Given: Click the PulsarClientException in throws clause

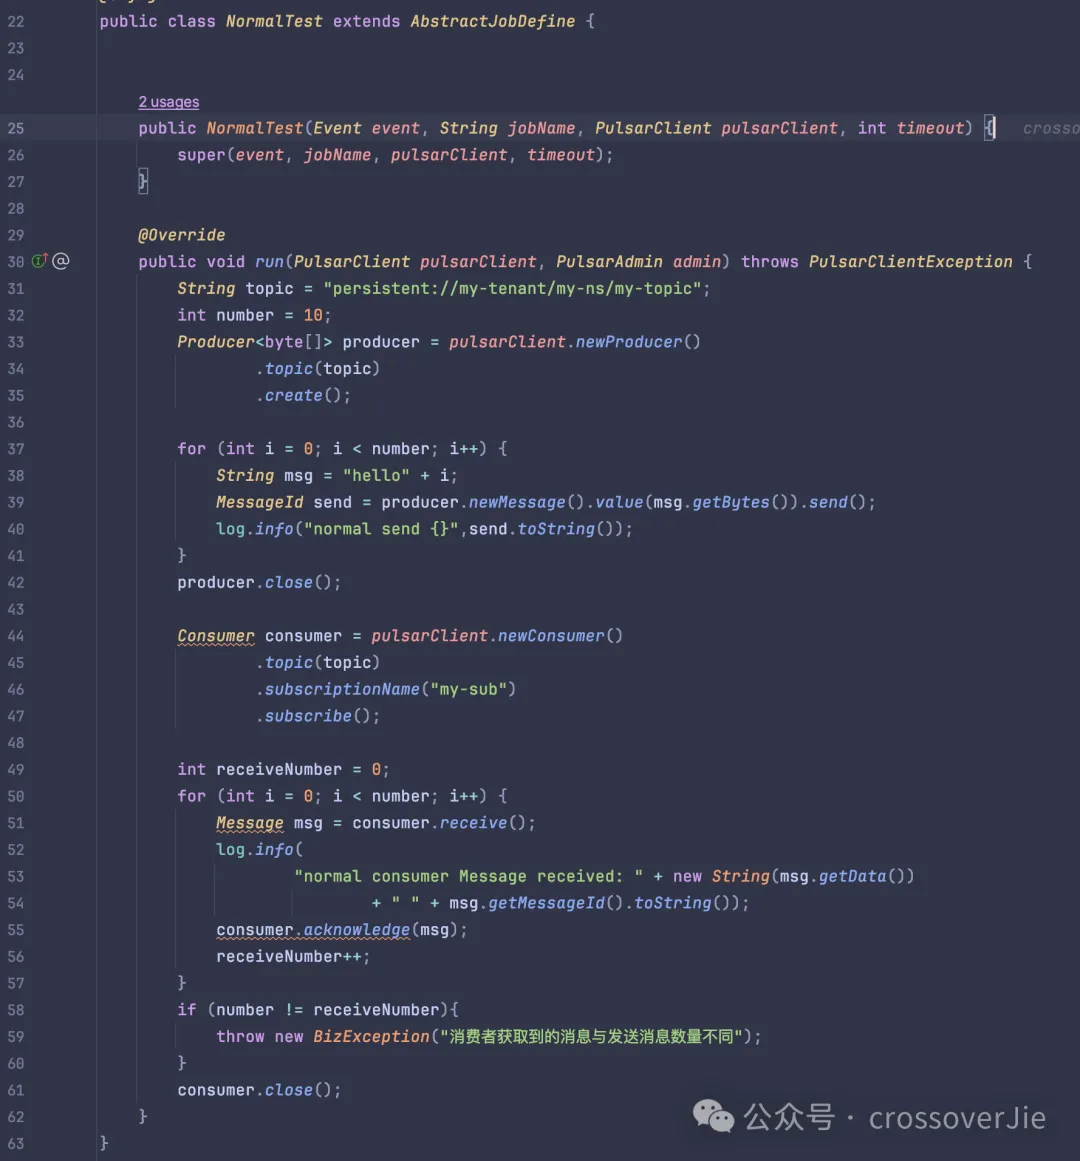Looking at the screenshot, I should (x=910, y=261).
